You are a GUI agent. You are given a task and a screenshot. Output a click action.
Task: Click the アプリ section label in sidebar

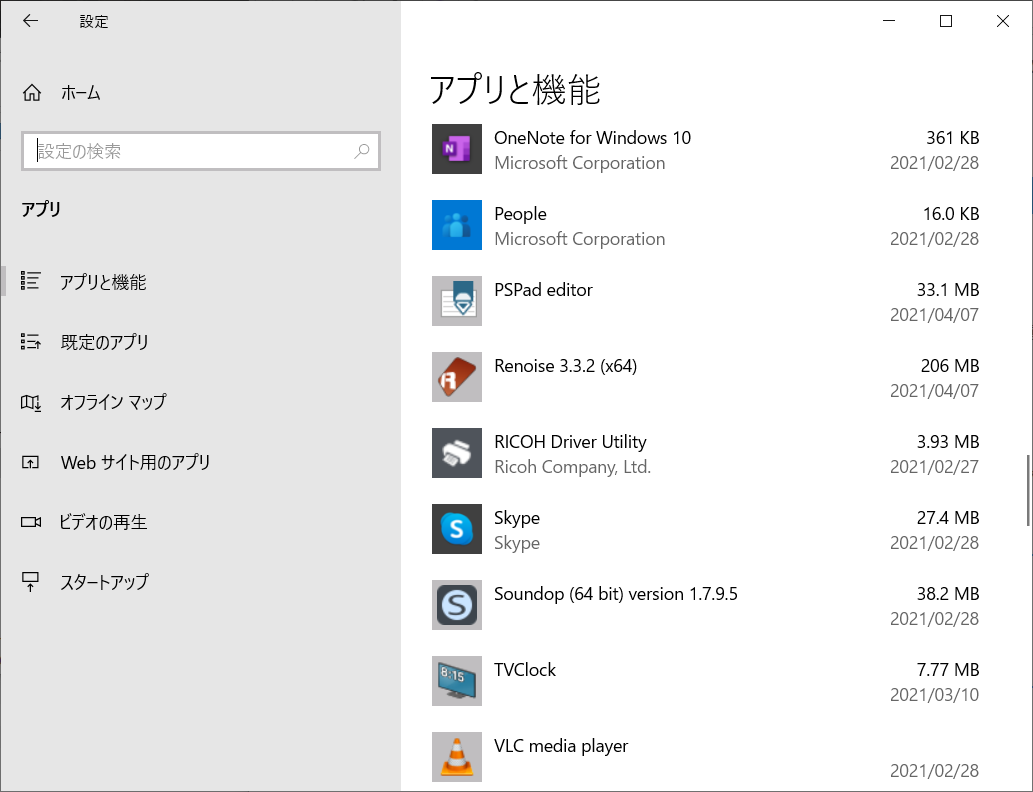[x=41, y=209]
